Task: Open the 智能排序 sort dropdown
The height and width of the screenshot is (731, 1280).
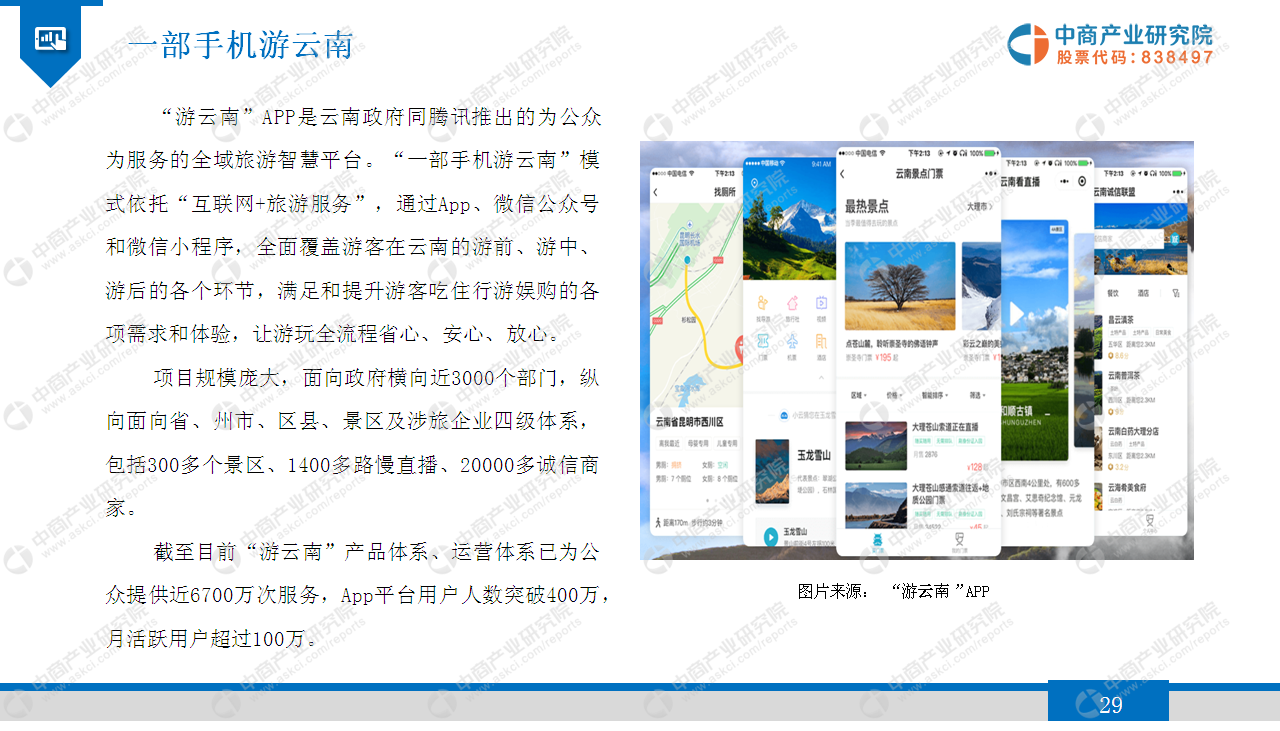Action: [935, 395]
